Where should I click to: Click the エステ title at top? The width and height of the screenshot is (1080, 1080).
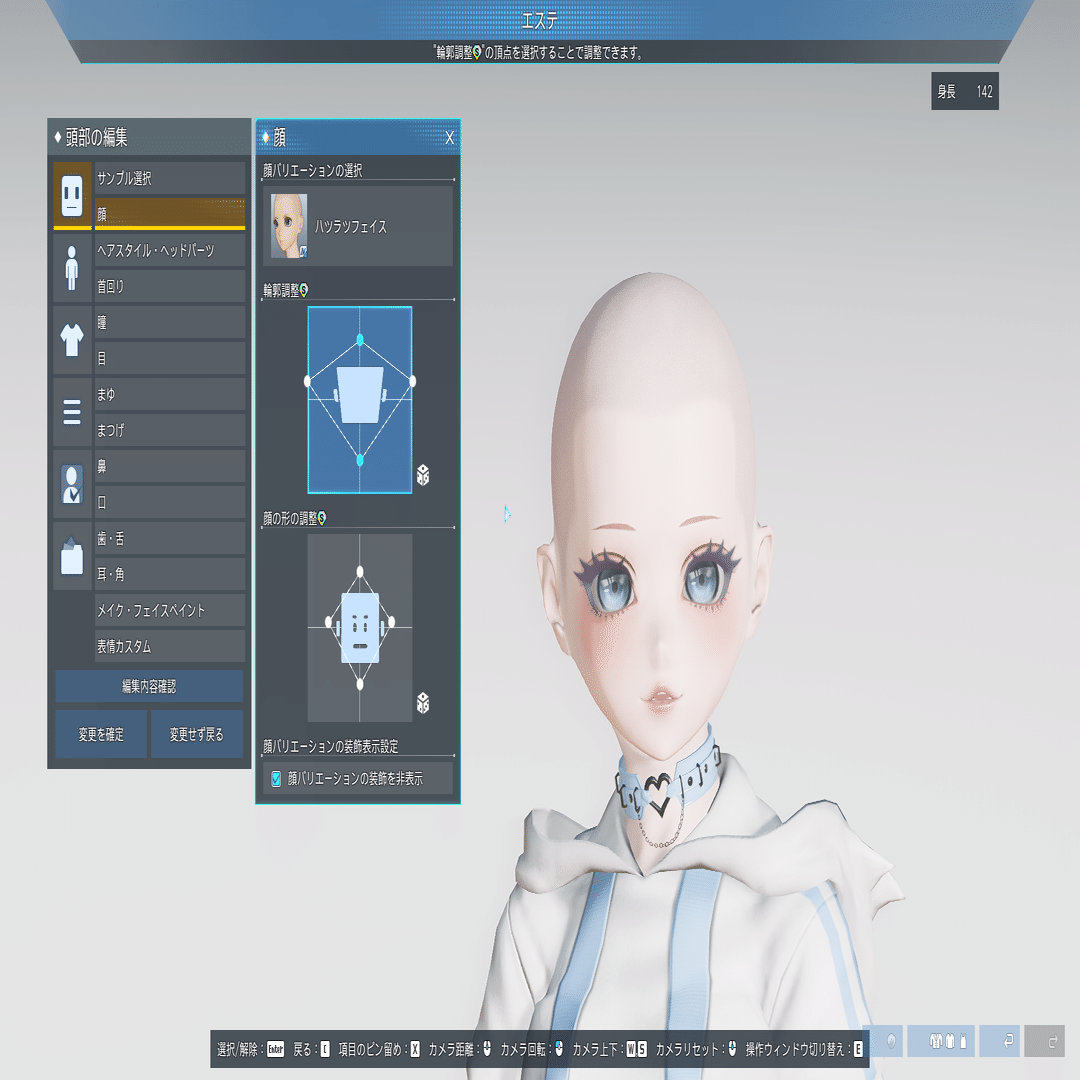[x=539, y=21]
